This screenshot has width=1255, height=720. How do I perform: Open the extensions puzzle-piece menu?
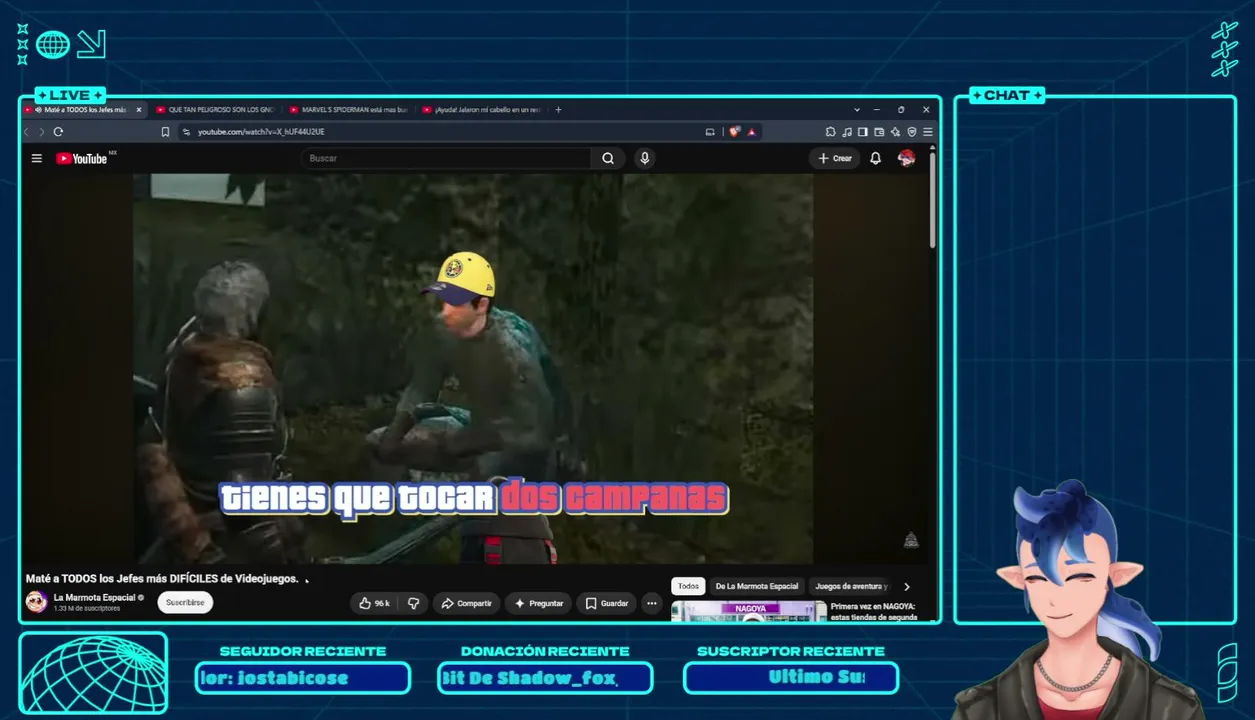830,132
